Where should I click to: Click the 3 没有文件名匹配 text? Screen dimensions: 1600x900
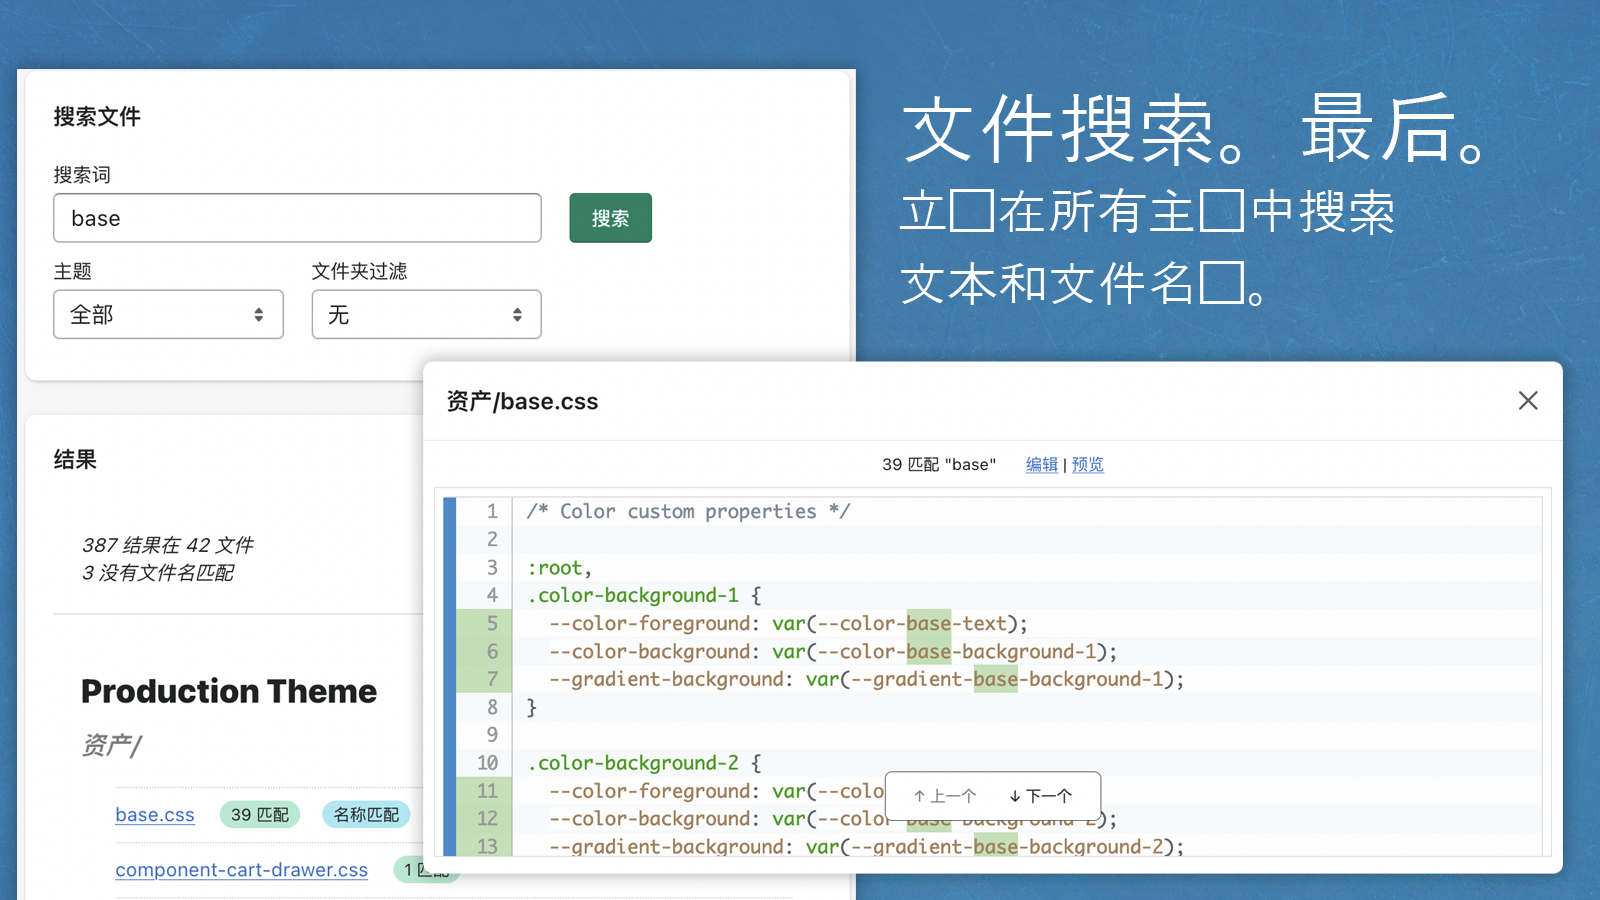tap(158, 573)
